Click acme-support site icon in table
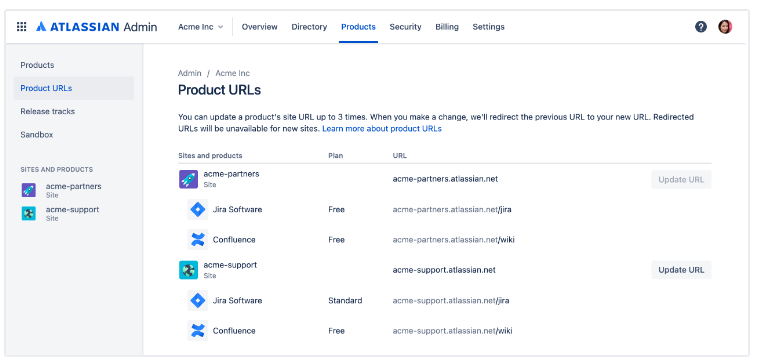757x364 pixels. pyautogui.click(x=188, y=270)
